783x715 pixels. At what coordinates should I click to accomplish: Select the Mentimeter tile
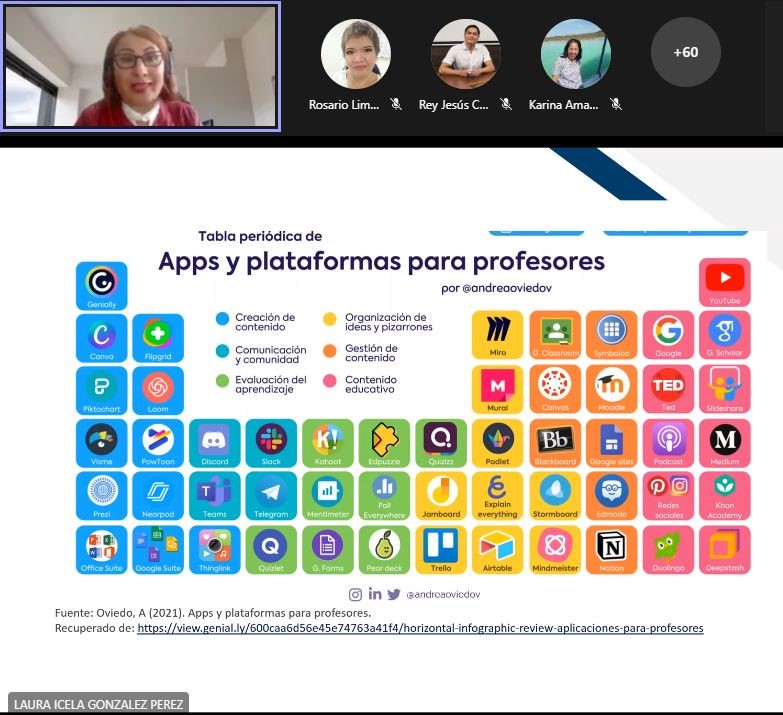[328, 496]
